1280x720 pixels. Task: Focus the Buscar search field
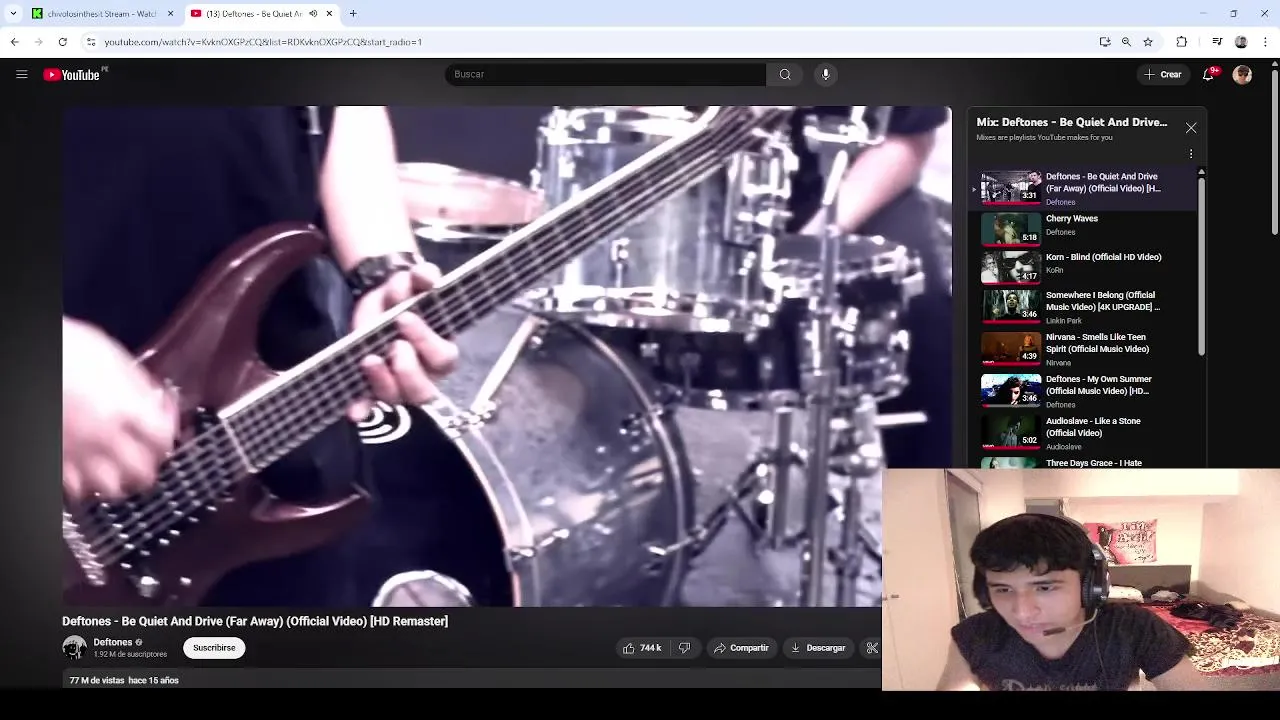pos(605,74)
